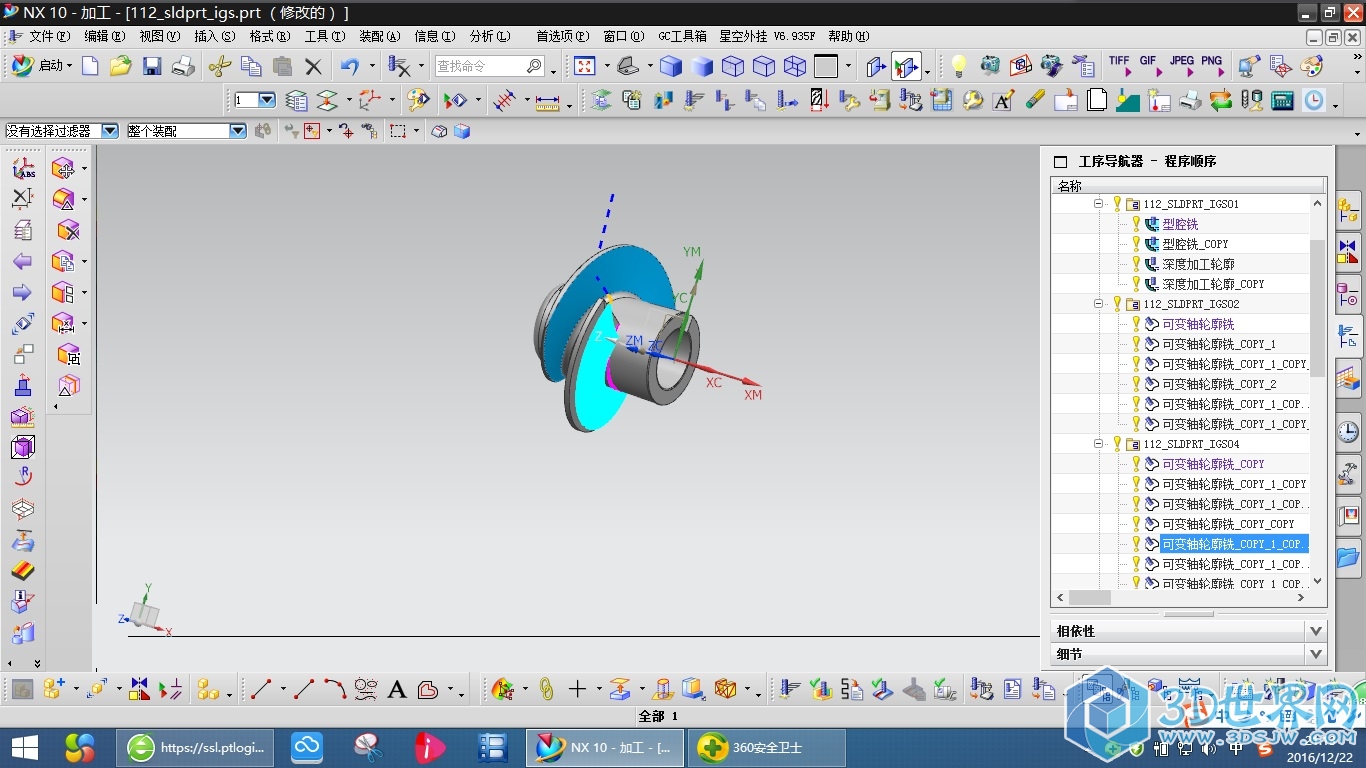This screenshot has width=1366, height=768.
Task: Export image as TIFF
Action: click(1119, 66)
